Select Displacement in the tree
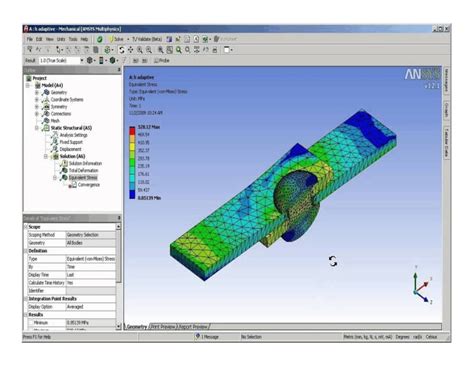474x365 pixels. [70, 149]
